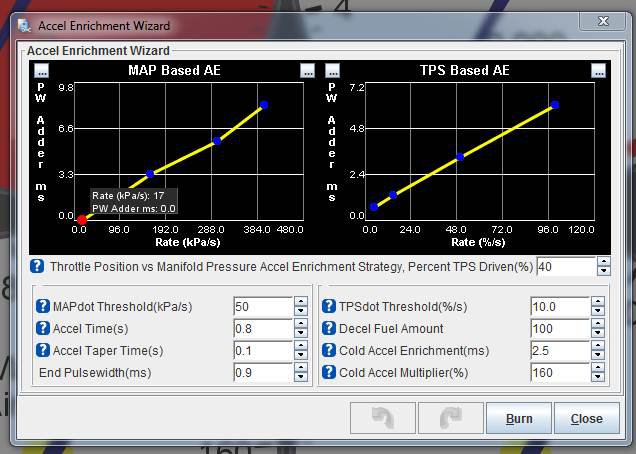Image resolution: width=636 pixels, height=454 pixels.
Task: Open MAP Based AE right options button
Action: [308, 71]
